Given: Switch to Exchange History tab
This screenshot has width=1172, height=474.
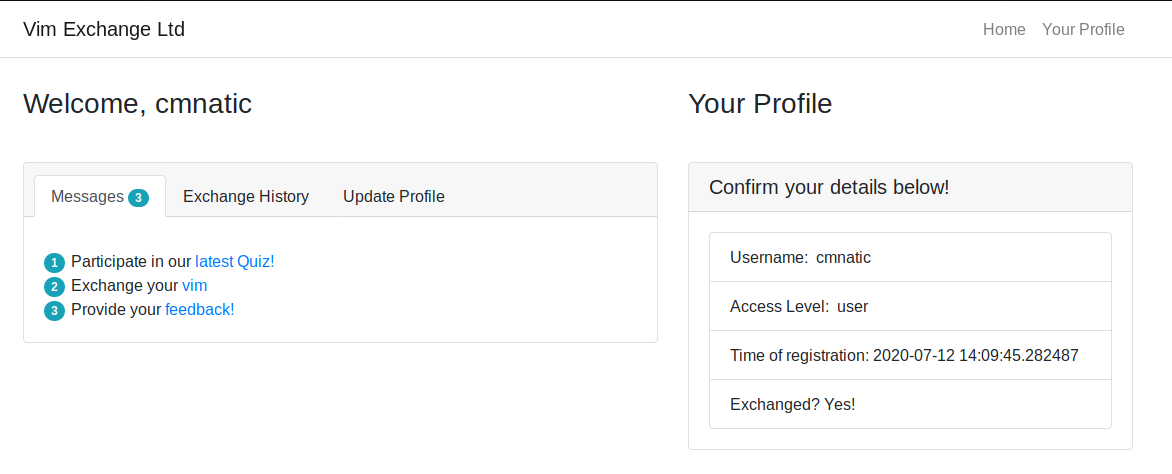Looking at the screenshot, I should pos(246,196).
